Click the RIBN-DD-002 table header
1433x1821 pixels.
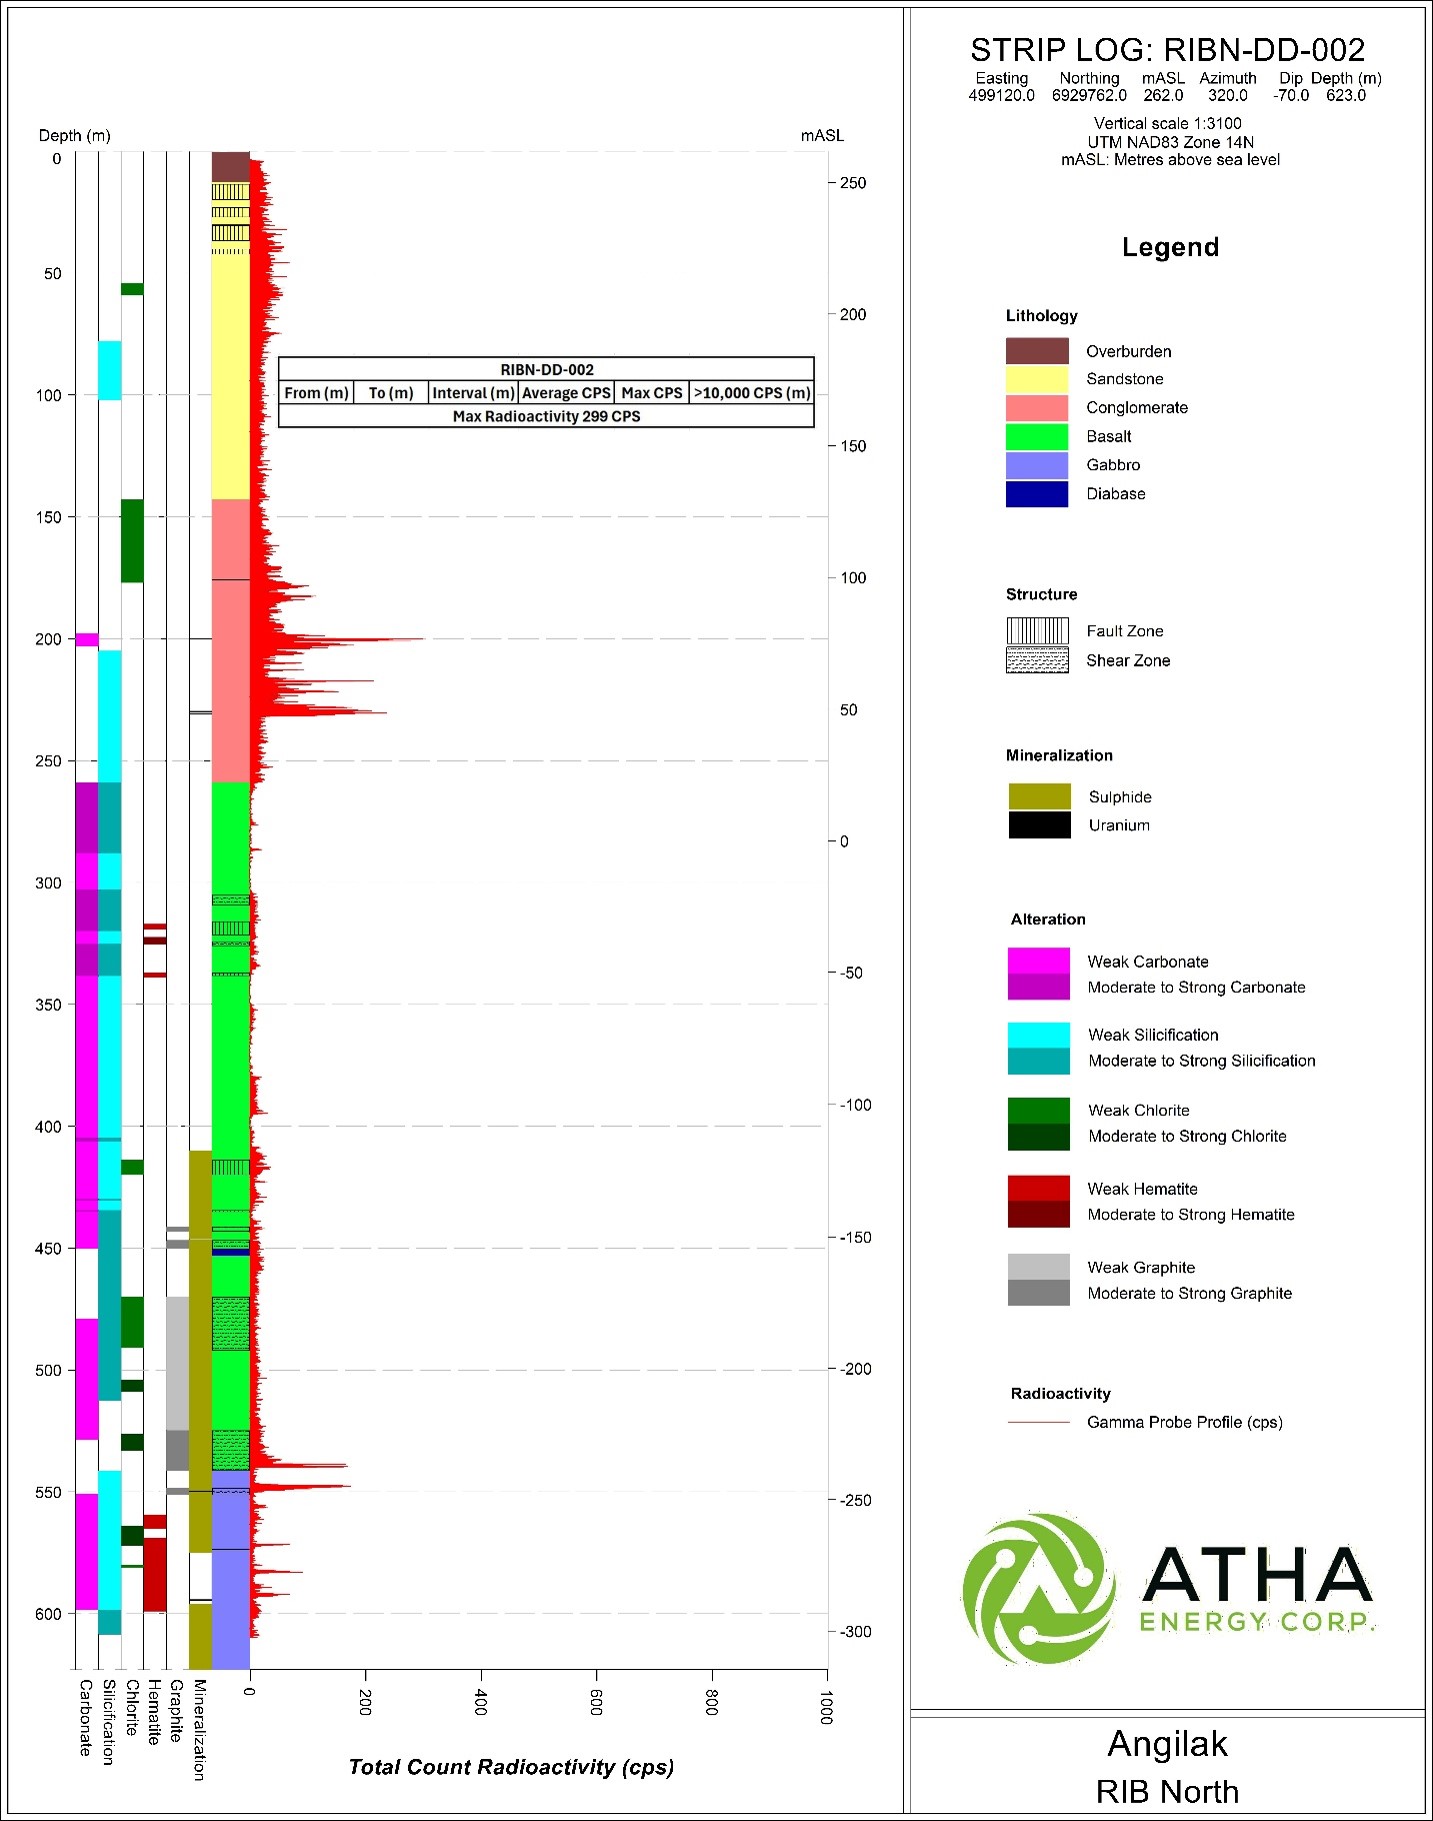[547, 369]
